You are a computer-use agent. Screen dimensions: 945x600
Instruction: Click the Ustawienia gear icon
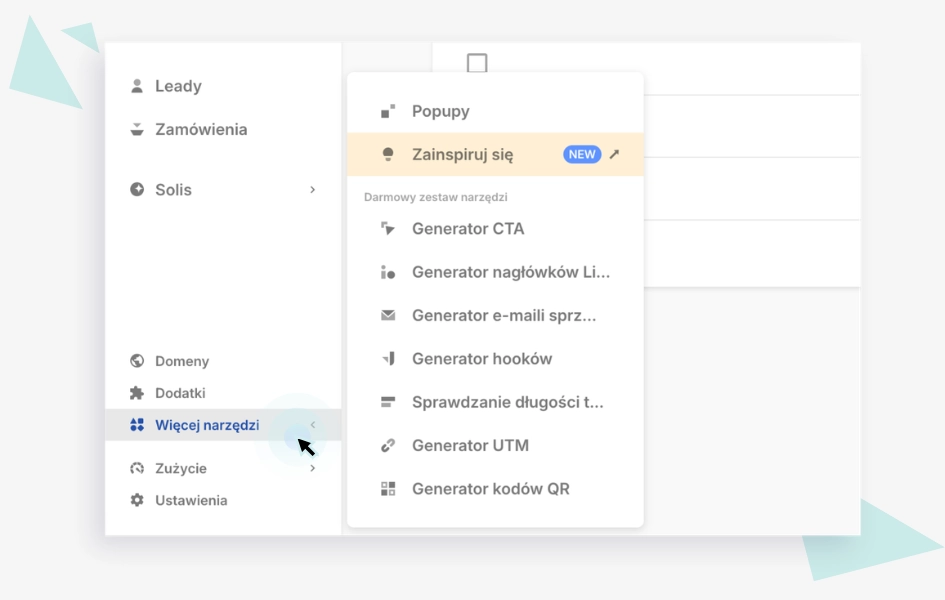point(137,500)
